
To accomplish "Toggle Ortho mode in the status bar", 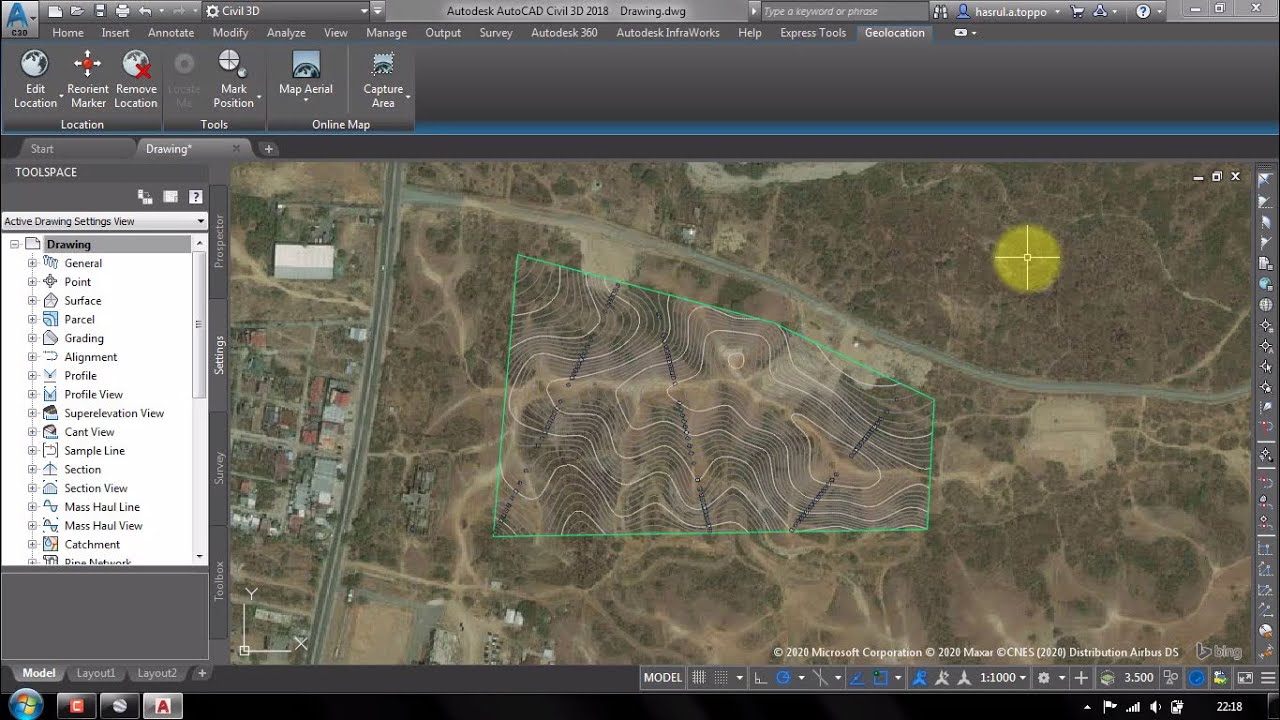I will tap(760, 677).
